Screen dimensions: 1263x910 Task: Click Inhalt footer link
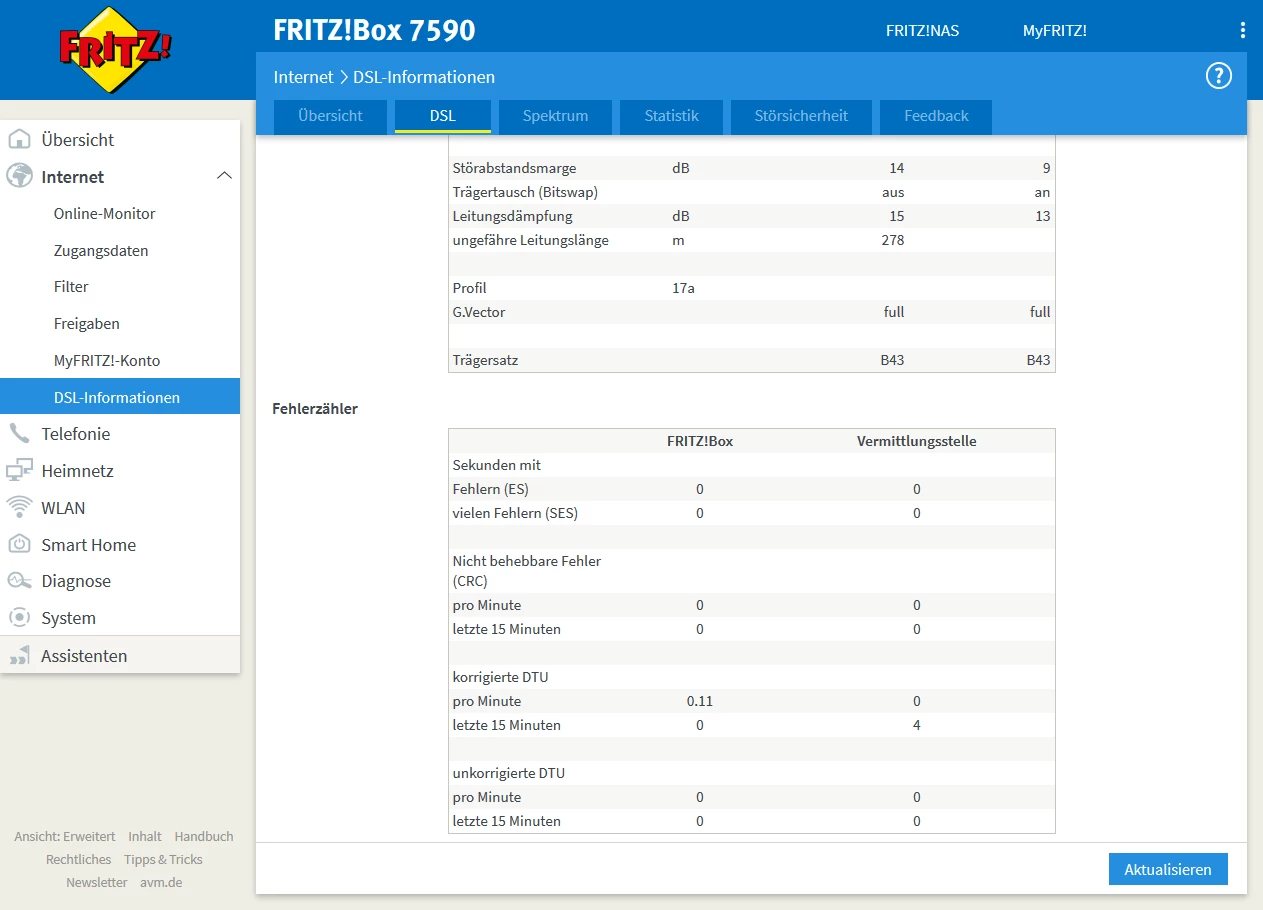[x=144, y=836]
